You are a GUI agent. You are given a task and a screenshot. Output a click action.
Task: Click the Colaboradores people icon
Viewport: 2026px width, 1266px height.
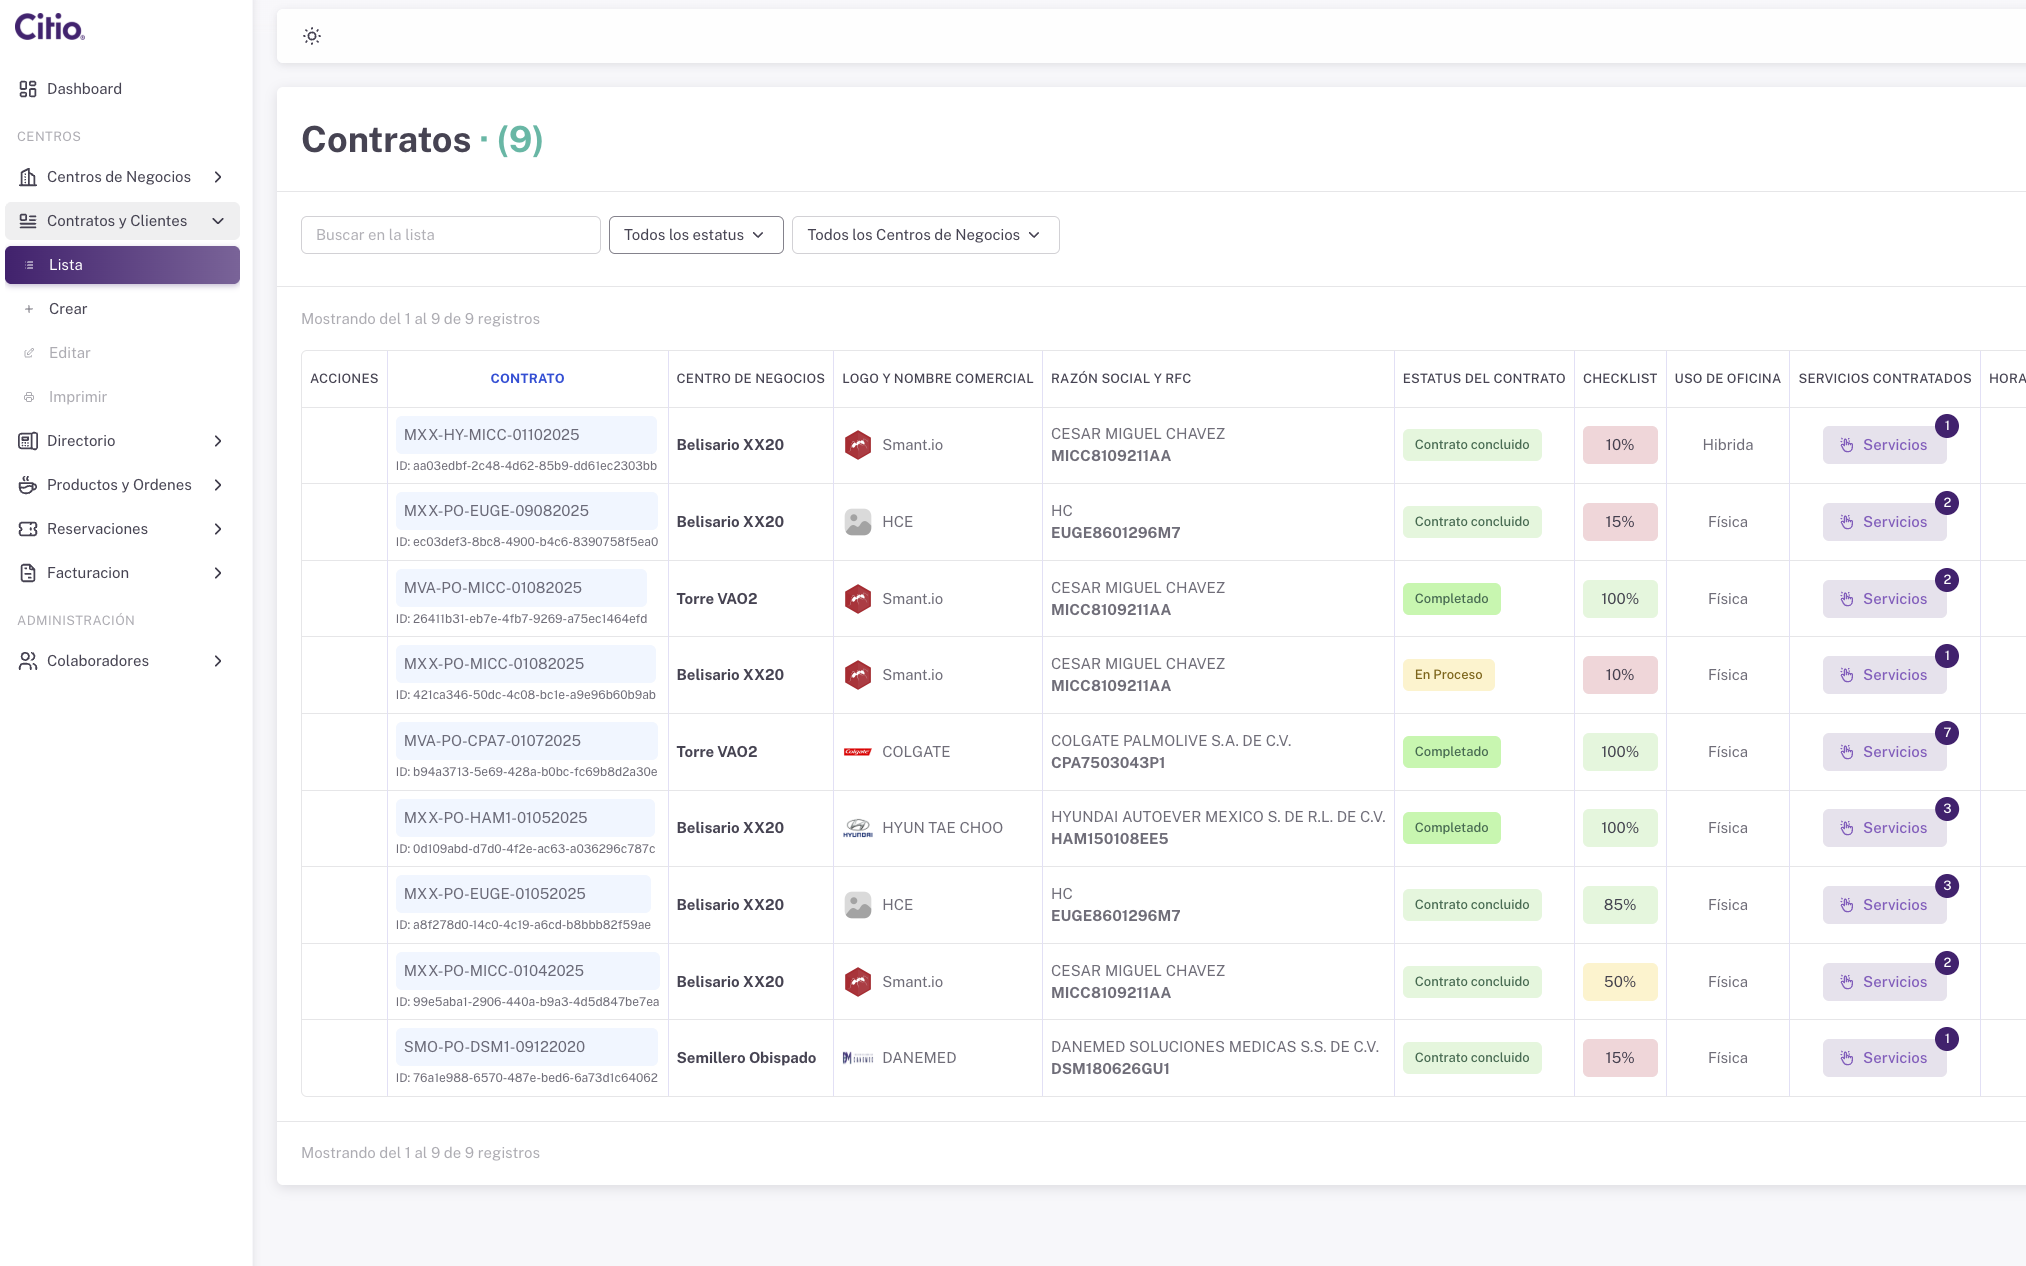pos(28,661)
